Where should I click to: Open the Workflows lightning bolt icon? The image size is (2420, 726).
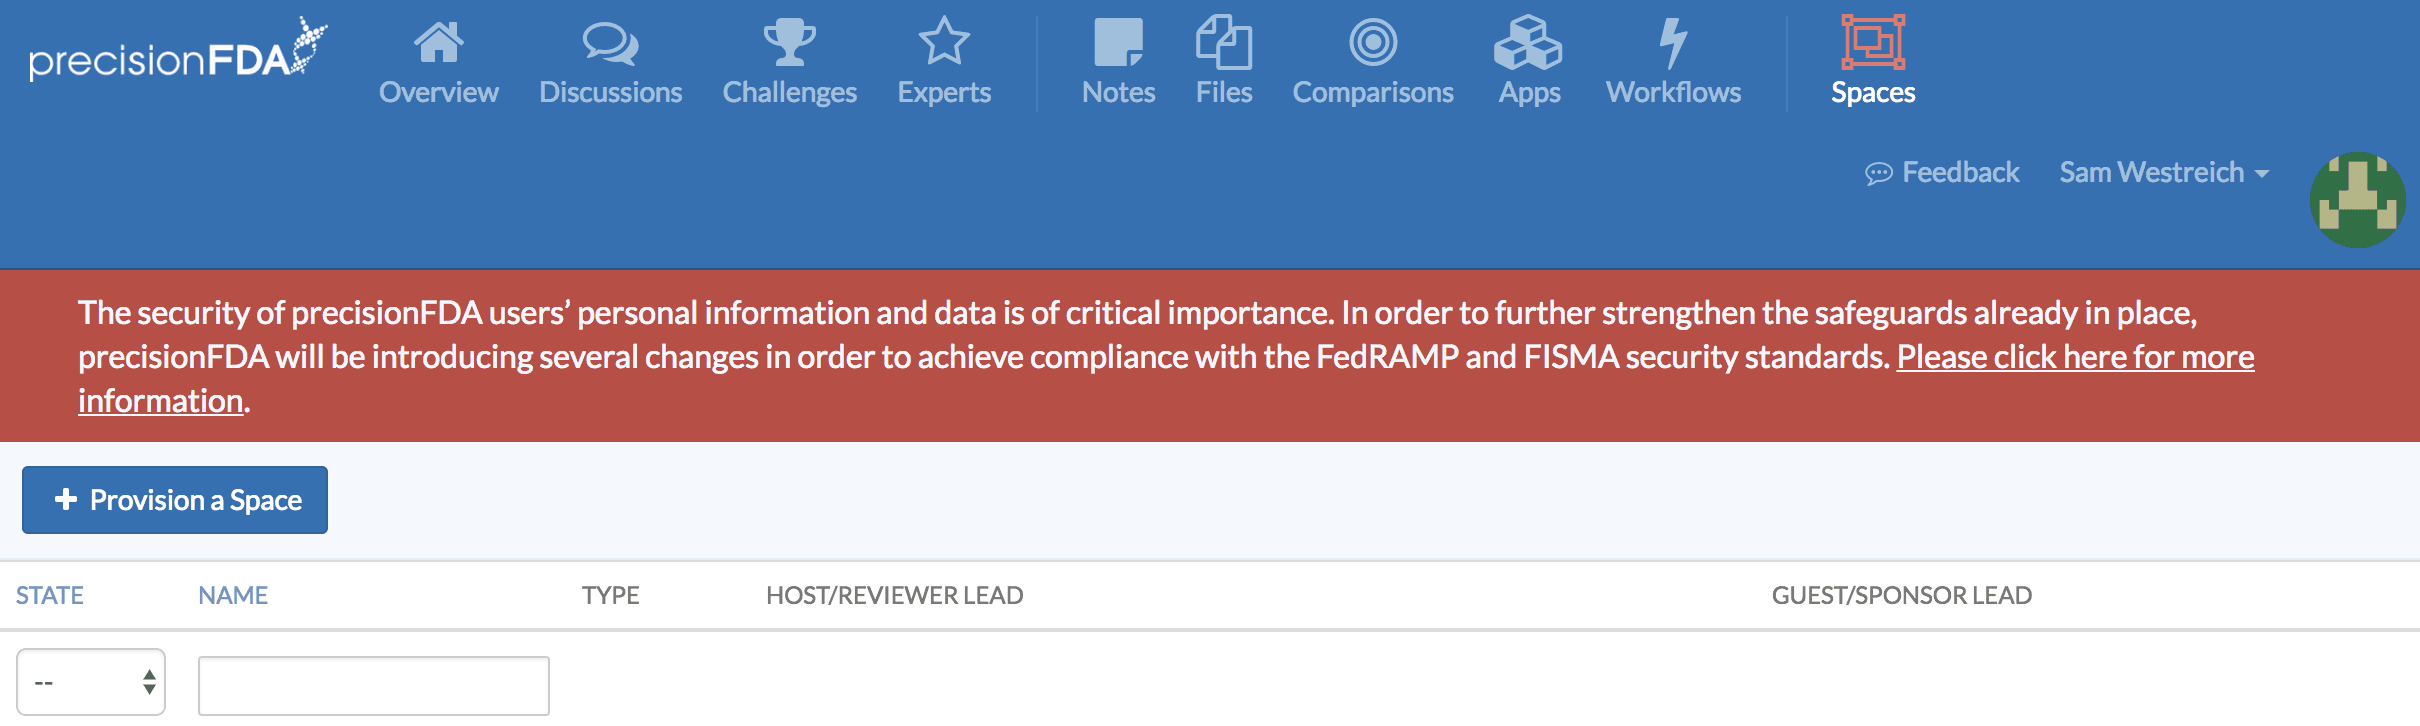pos(1673,43)
